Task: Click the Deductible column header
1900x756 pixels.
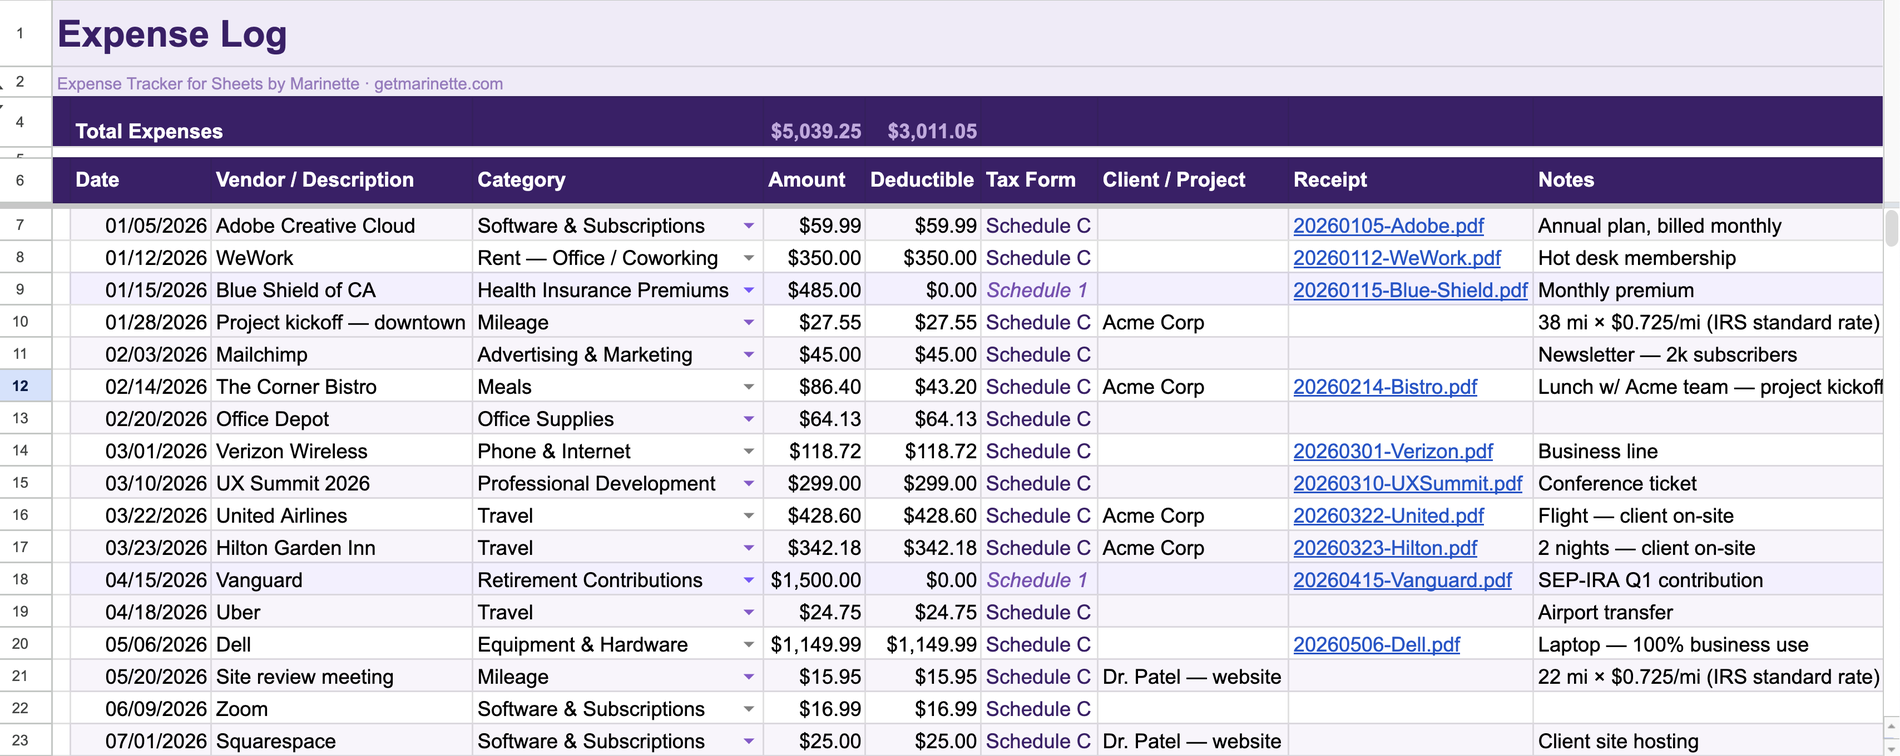Action: click(921, 180)
